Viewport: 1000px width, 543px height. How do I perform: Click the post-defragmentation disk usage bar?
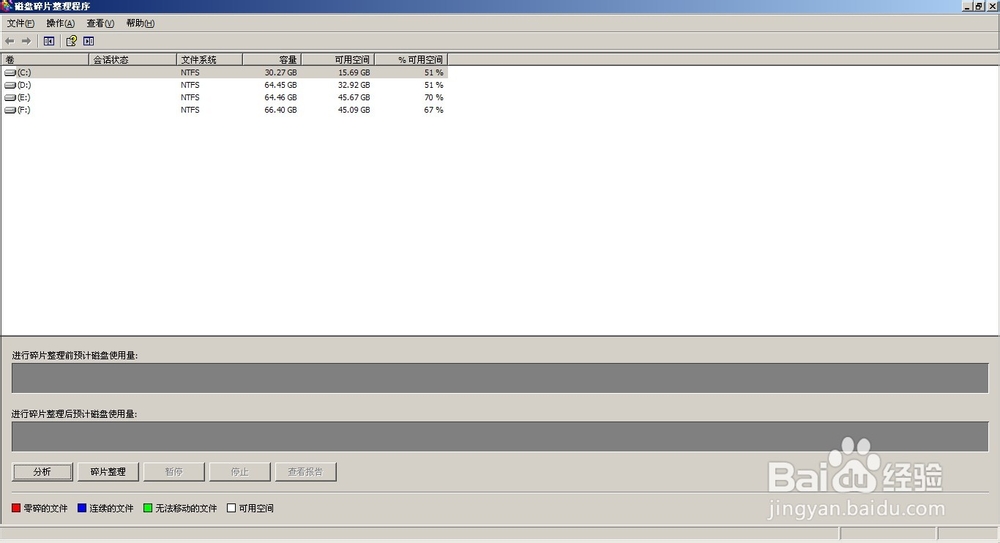(500, 436)
